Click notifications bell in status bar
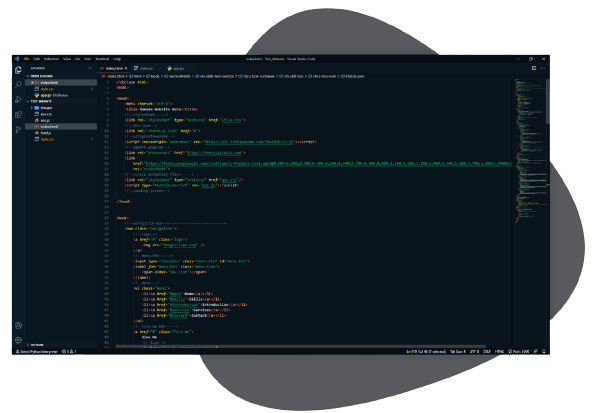This screenshot has height=413, width=604. [x=544, y=351]
